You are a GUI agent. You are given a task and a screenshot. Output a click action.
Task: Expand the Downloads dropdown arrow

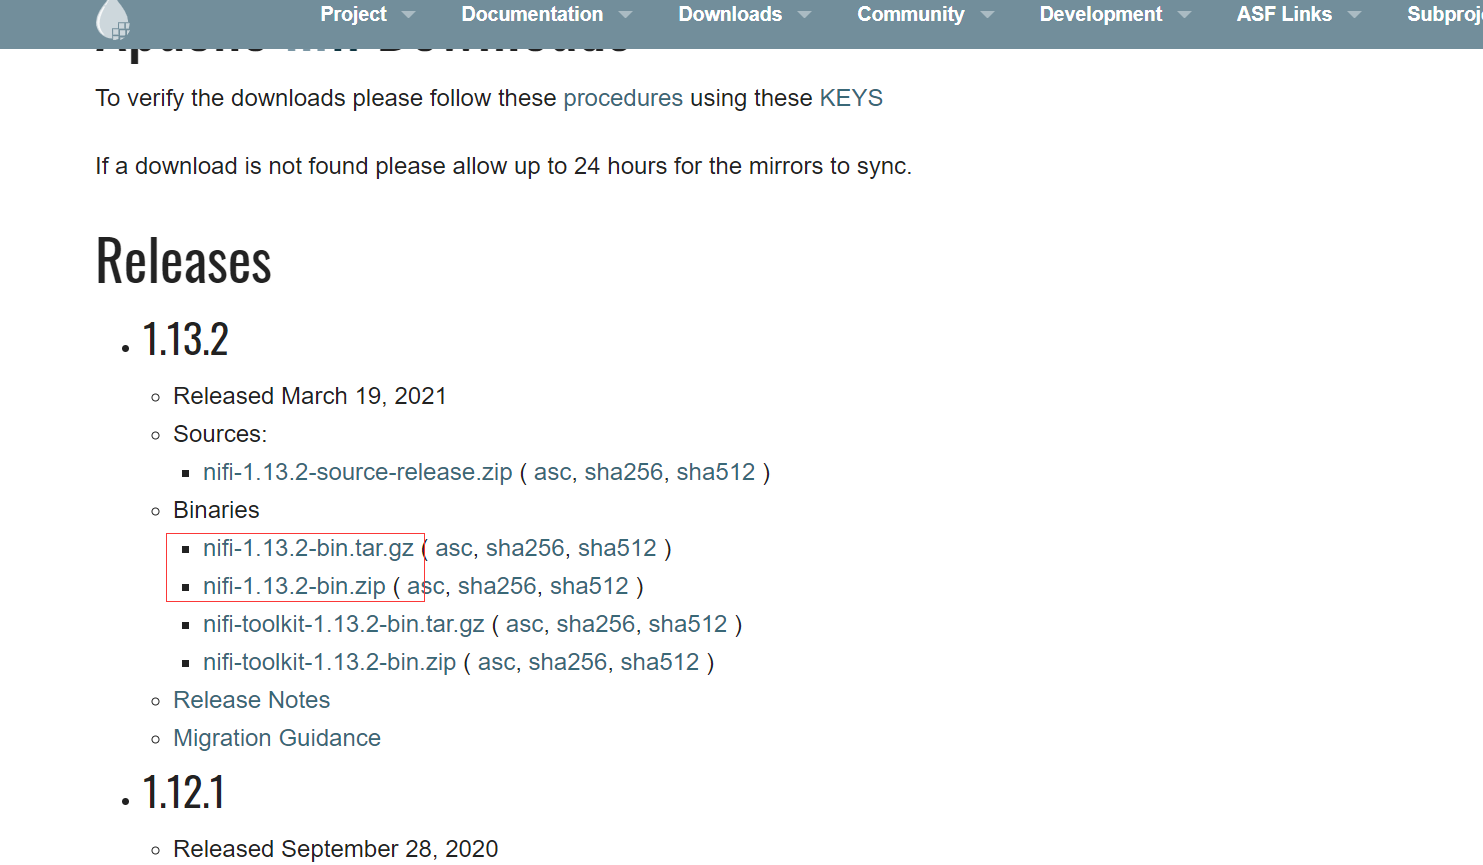coord(804,15)
